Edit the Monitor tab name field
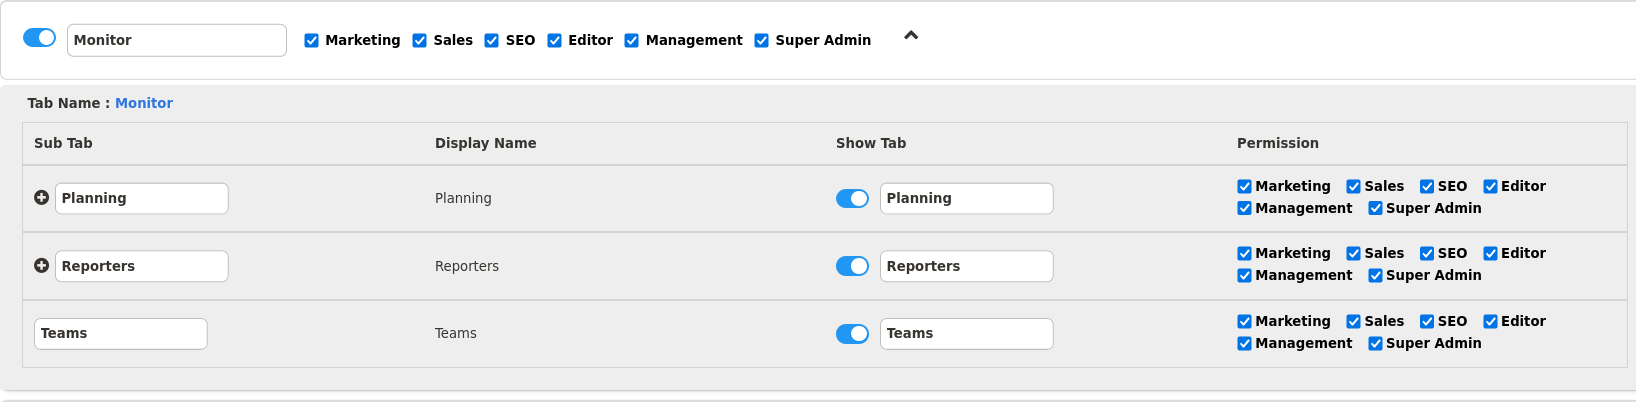This screenshot has width=1636, height=402. pos(176,40)
